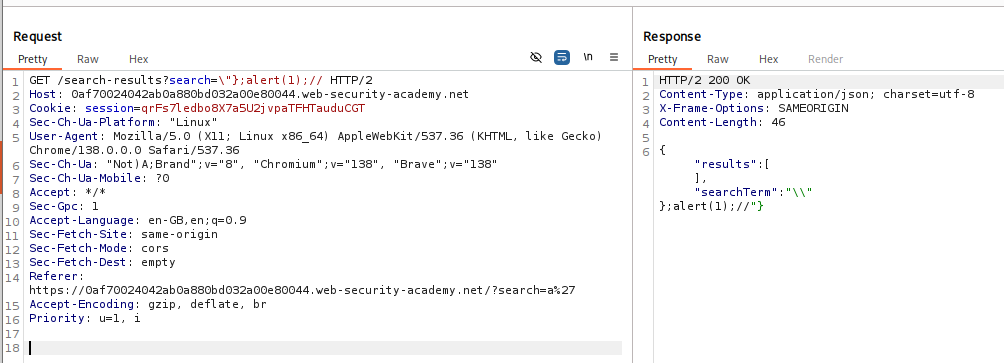Screen dimensions: 1004x363
Task: Open the Response Render tab
Action: [x=825, y=59]
